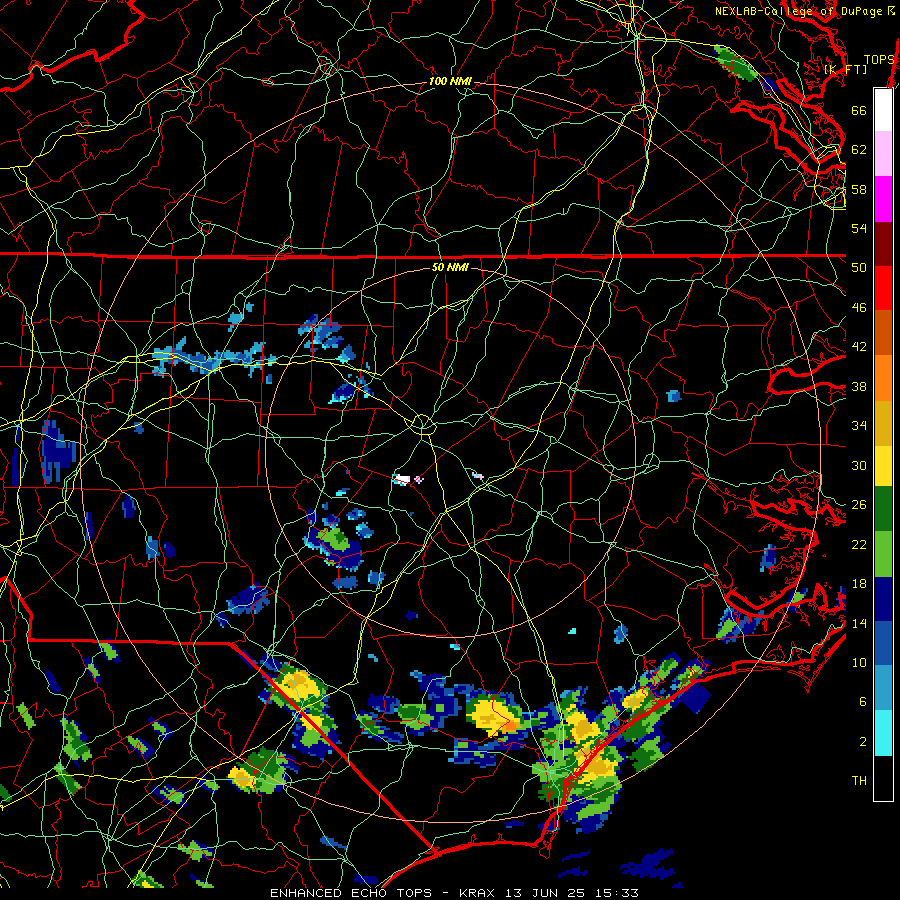Click the 66 legend value

[859, 110]
